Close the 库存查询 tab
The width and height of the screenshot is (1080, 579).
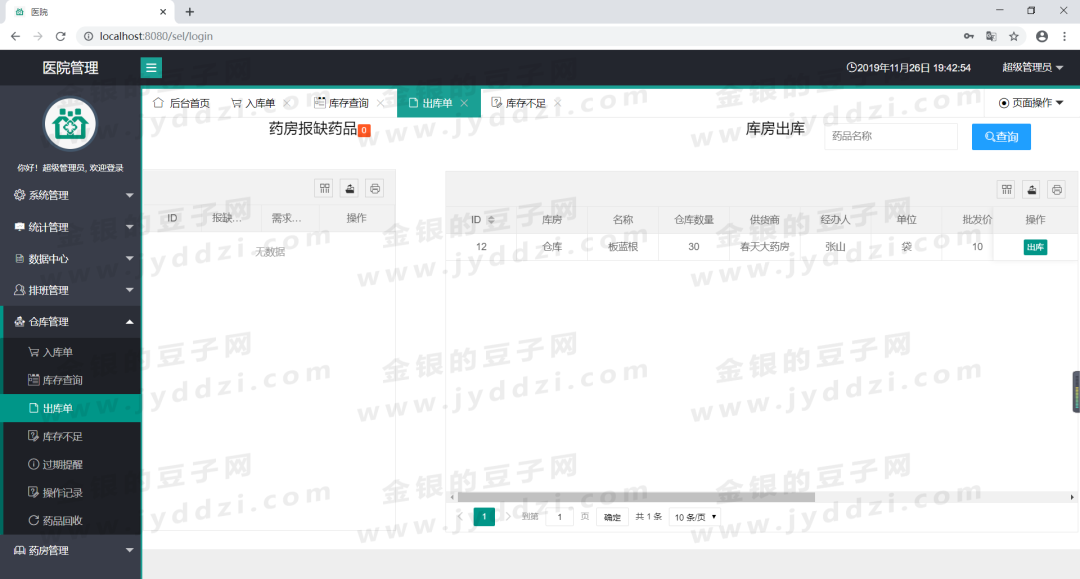coord(380,103)
